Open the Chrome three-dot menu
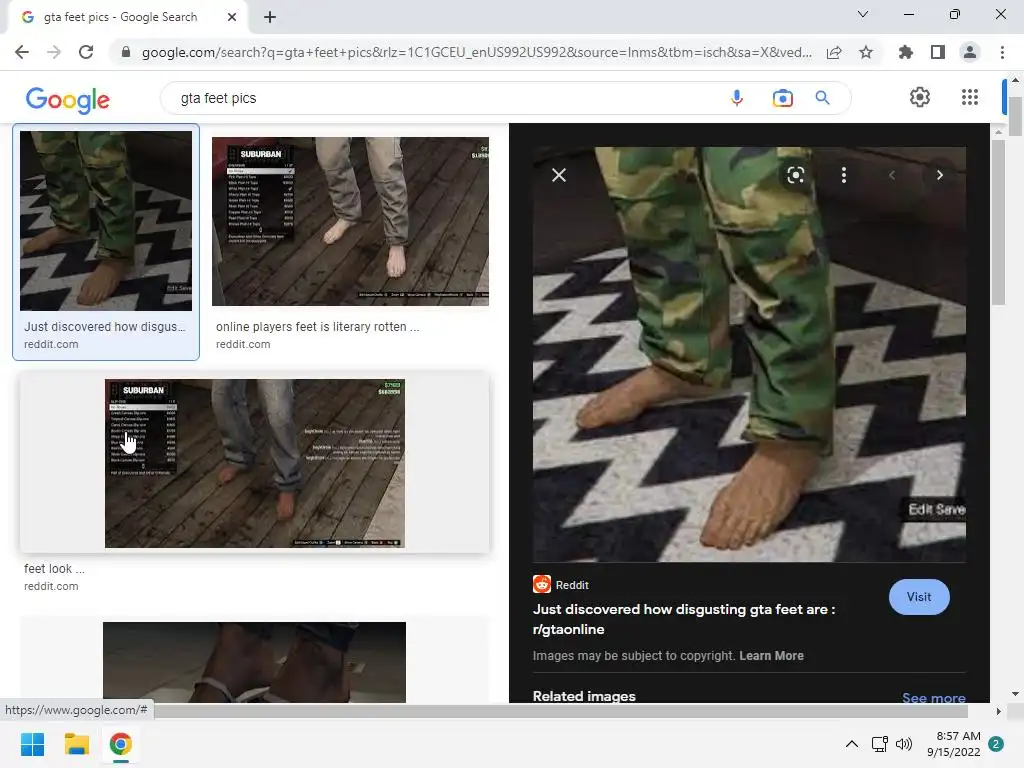The image size is (1024, 768). point(1002,52)
